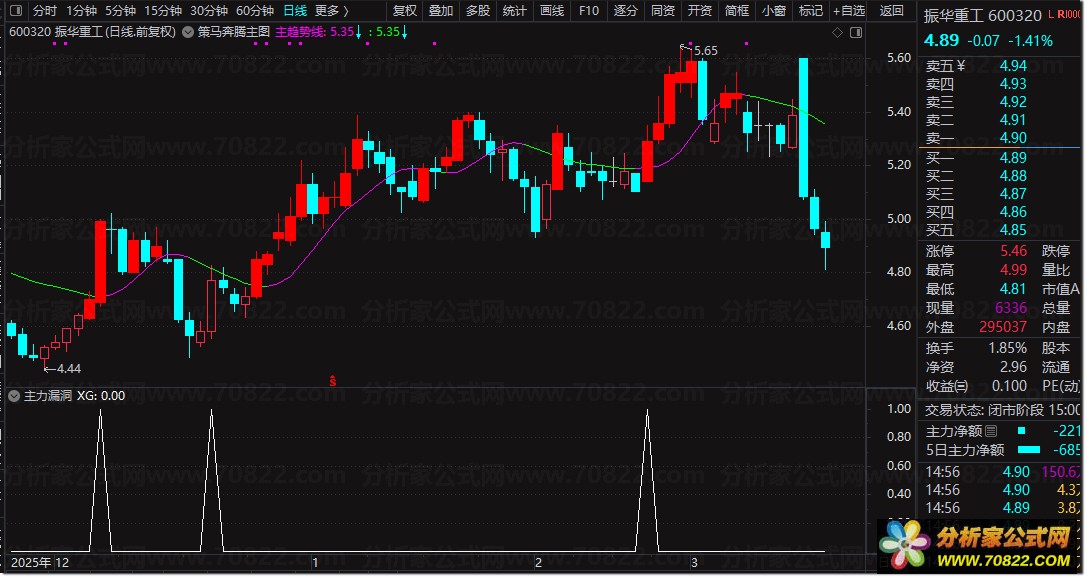The height and width of the screenshot is (577, 1087).
Task: Click the 最低 value 4.81
Action: [1013, 288]
